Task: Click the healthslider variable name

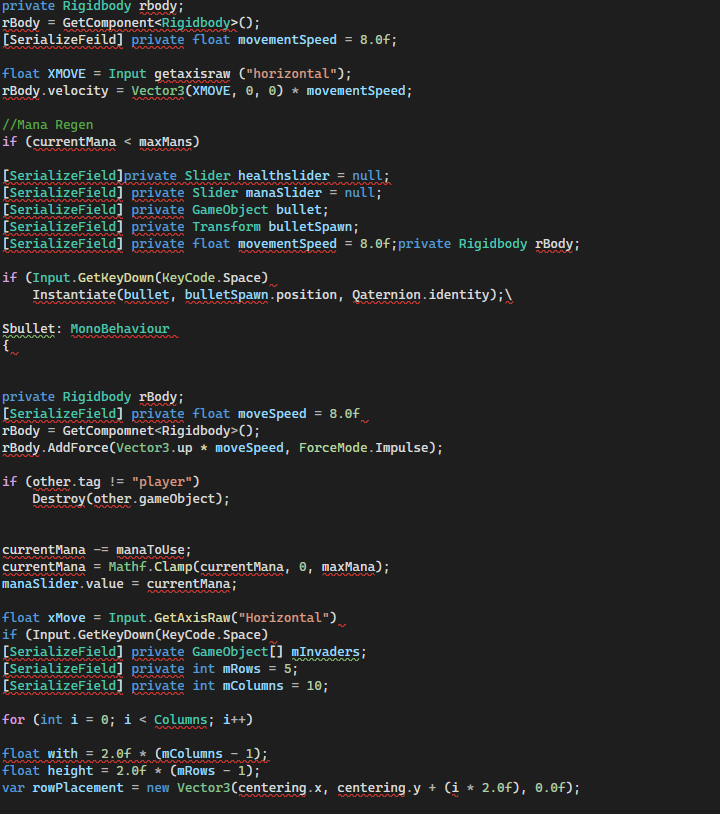Action: click(x=283, y=176)
